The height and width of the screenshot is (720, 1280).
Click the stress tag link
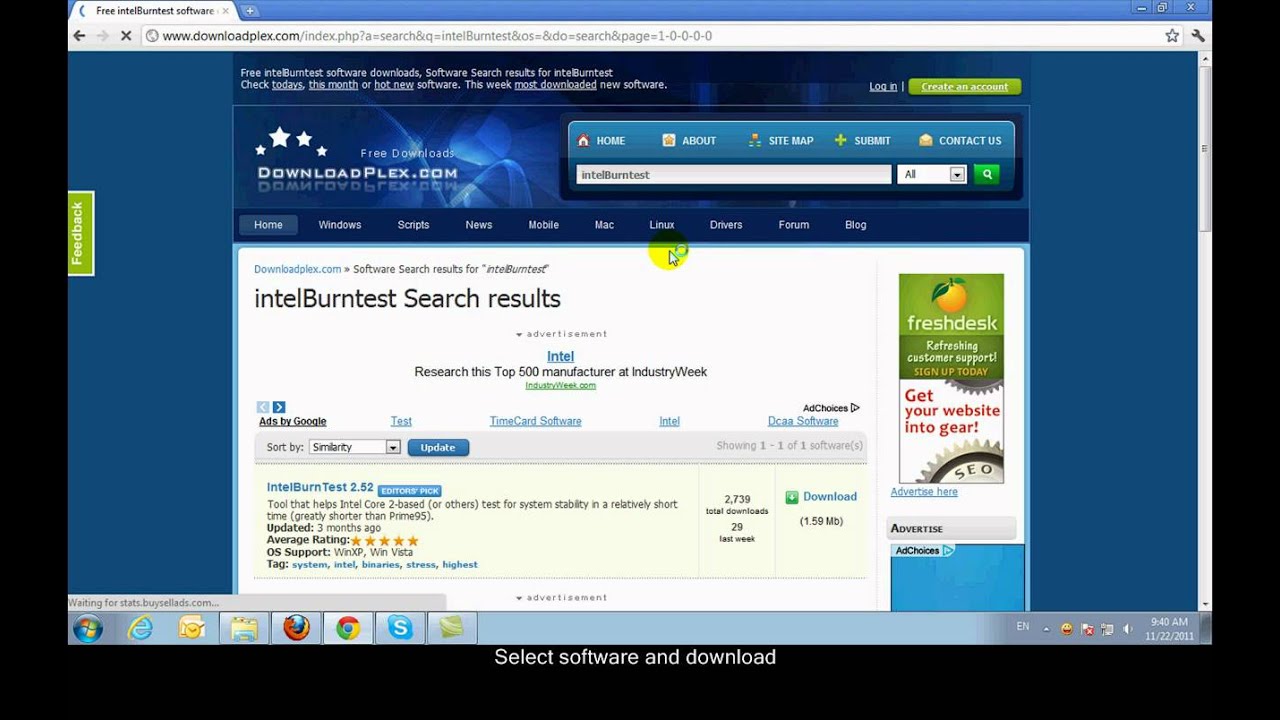(421, 565)
